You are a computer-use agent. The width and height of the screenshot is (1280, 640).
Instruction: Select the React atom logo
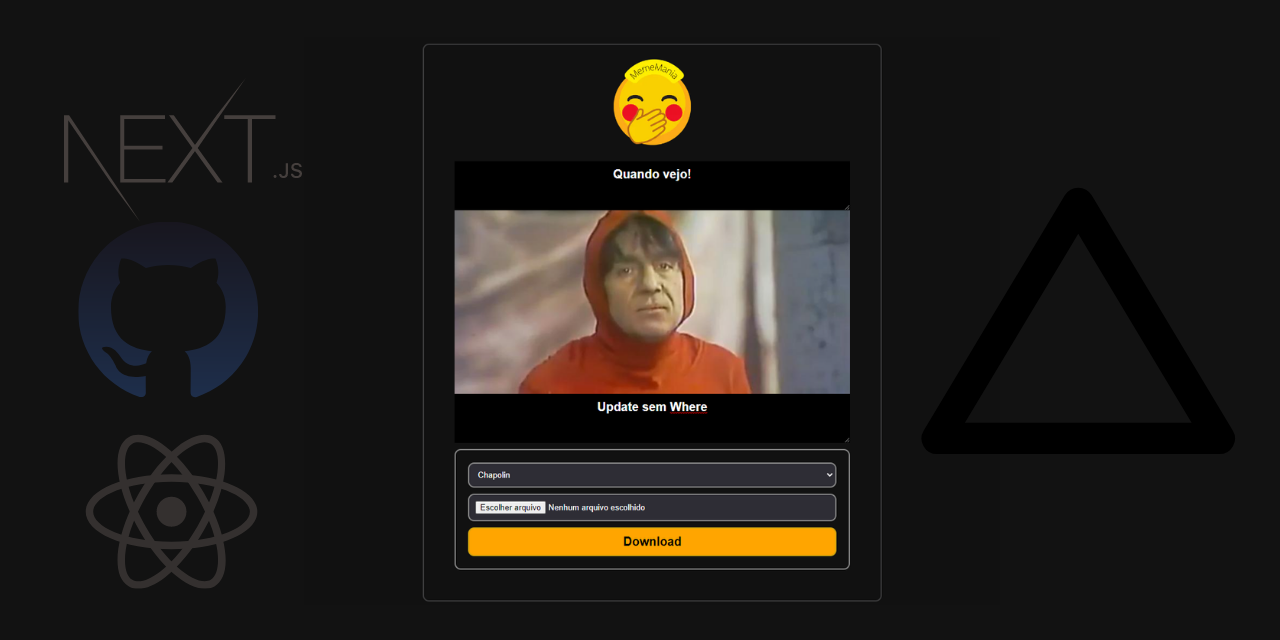172,510
